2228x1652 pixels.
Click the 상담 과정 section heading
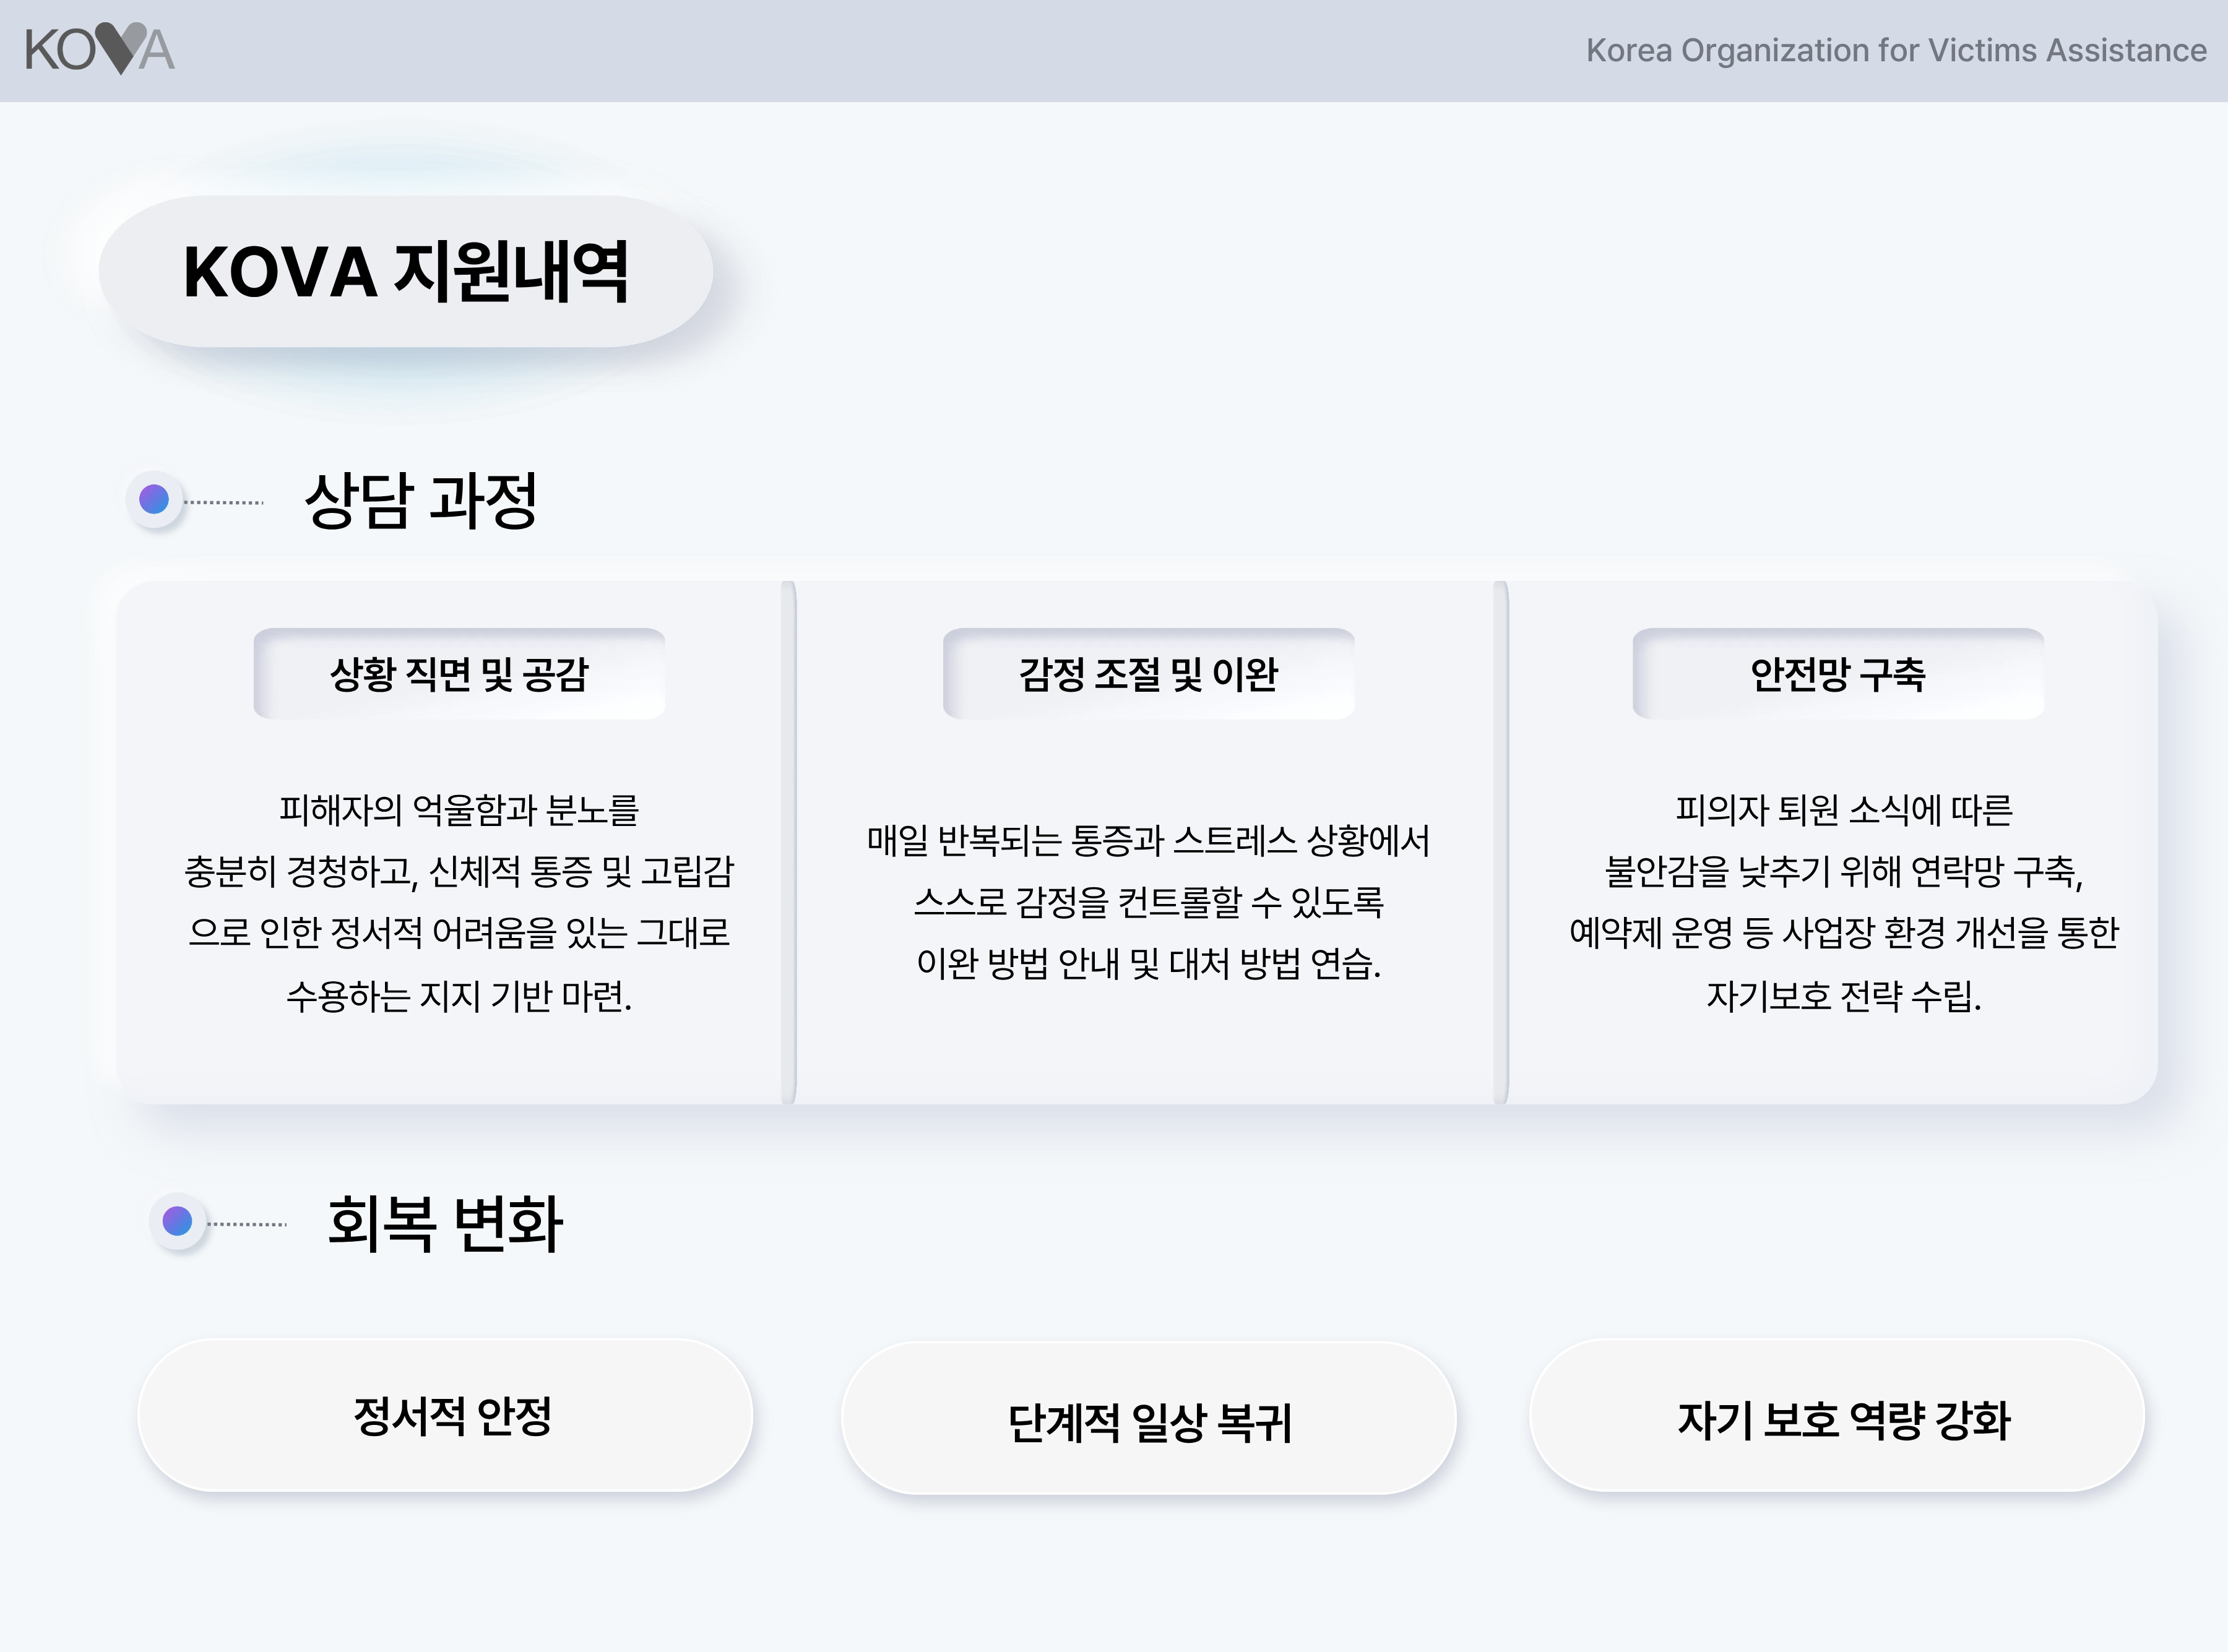(421, 500)
